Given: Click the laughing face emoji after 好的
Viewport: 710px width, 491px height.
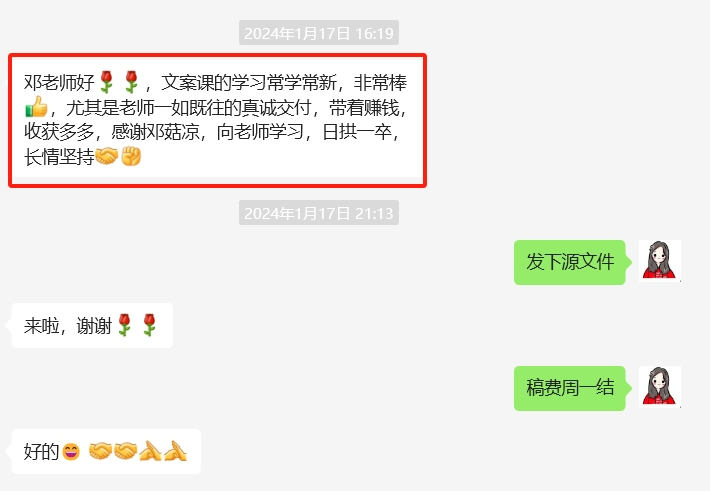Looking at the screenshot, I should pos(71,452).
